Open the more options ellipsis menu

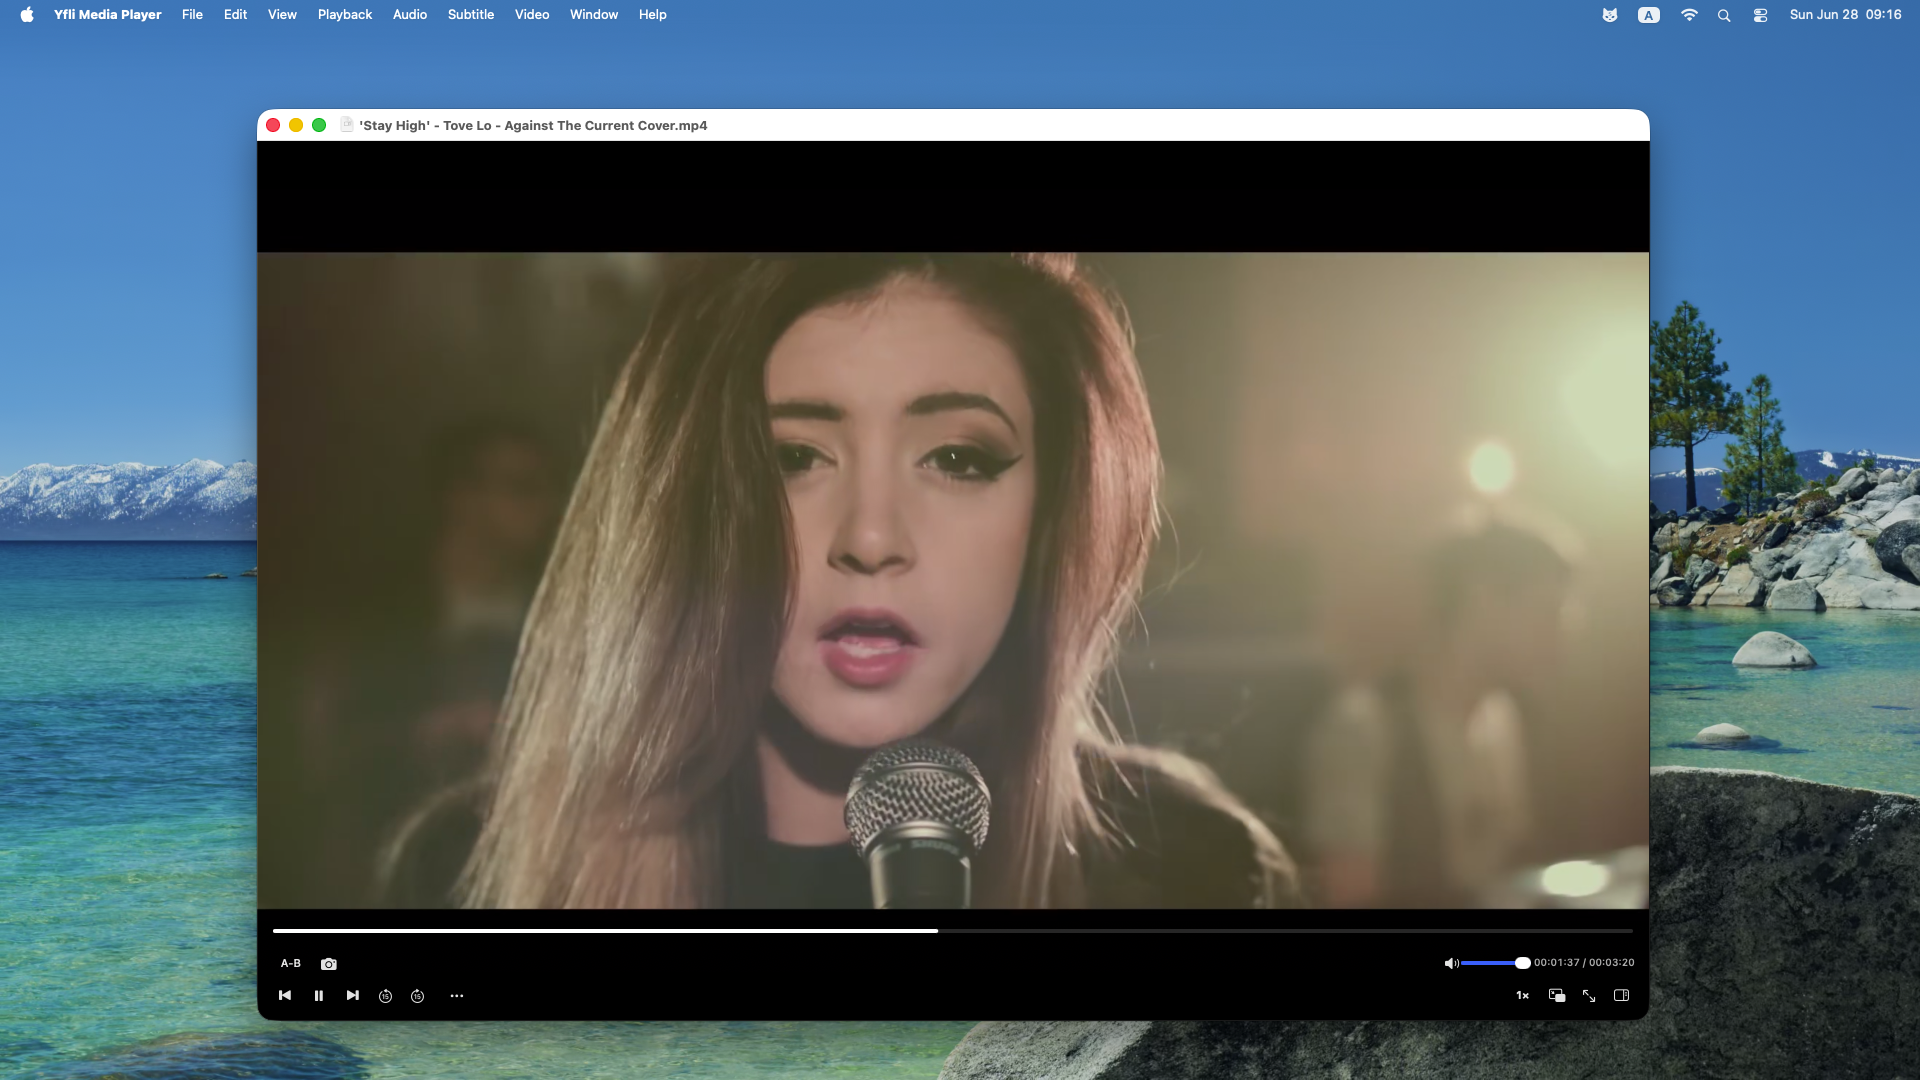click(457, 996)
